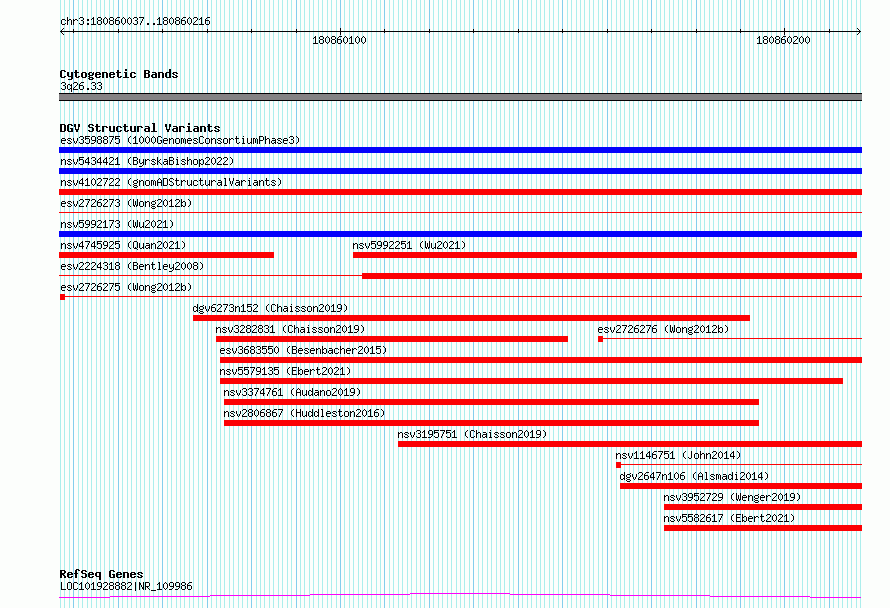Open the esv2224318 (Bentley2008) variant label
Screen dimensions: 890x608
tap(132, 266)
